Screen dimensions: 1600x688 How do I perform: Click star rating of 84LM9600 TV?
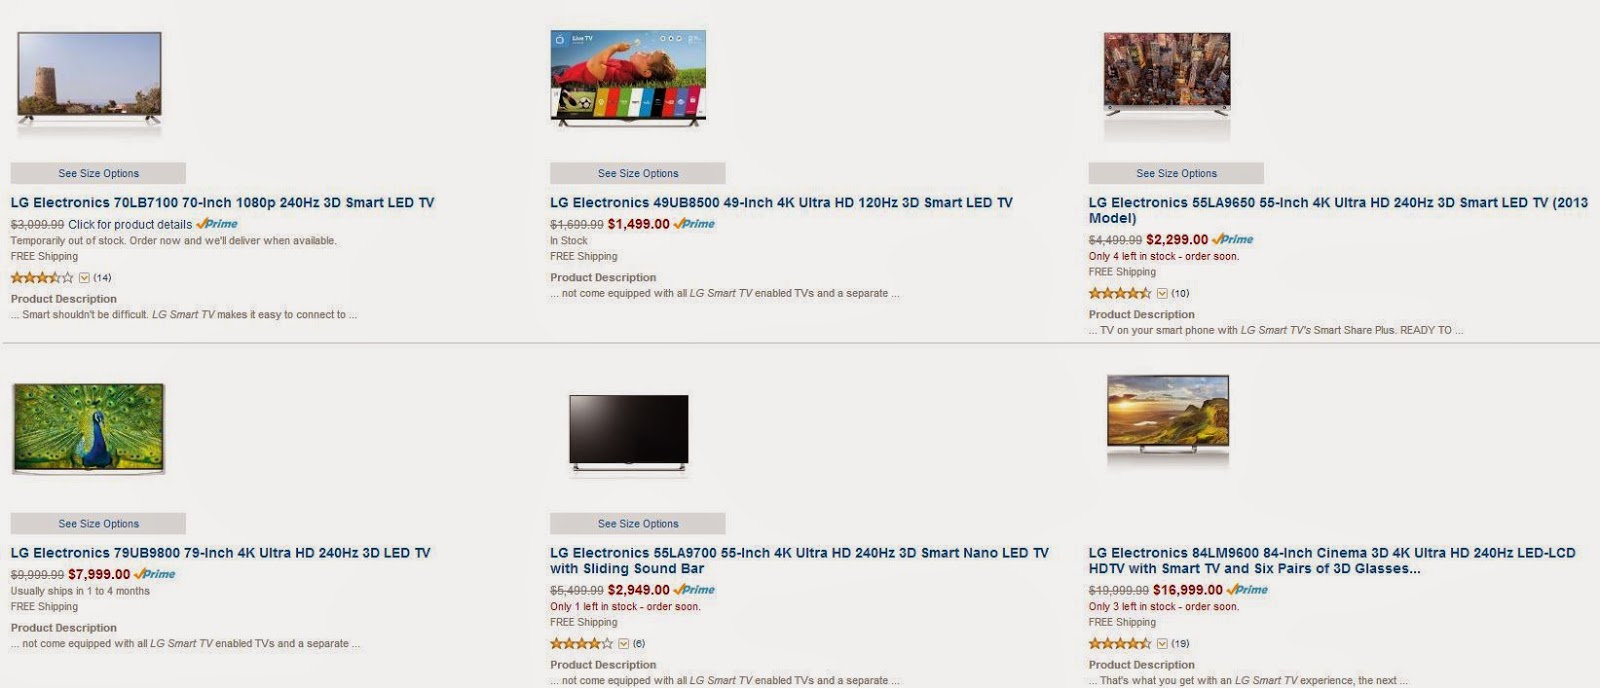tap(1120, 643)
